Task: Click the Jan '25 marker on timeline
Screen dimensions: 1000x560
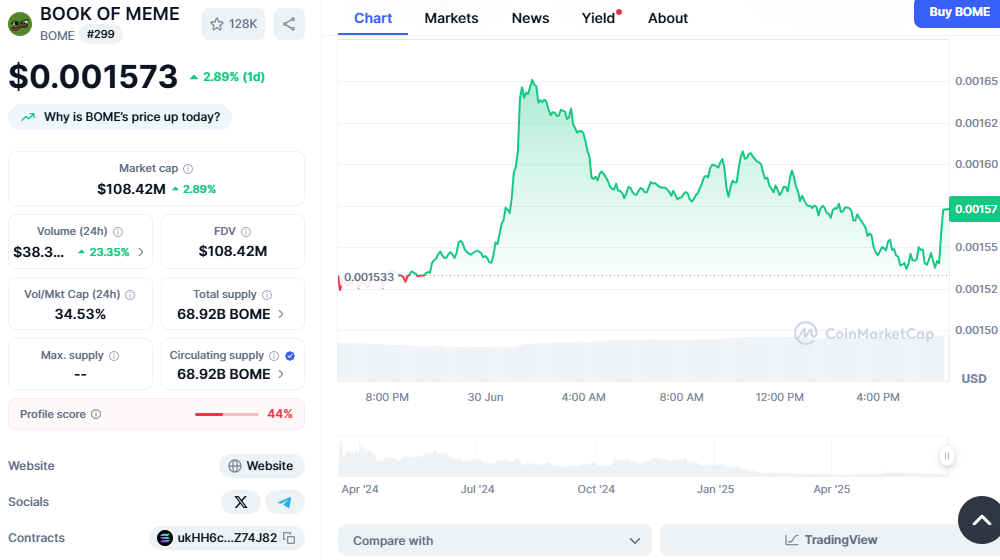Action: (x=715, y=489)
